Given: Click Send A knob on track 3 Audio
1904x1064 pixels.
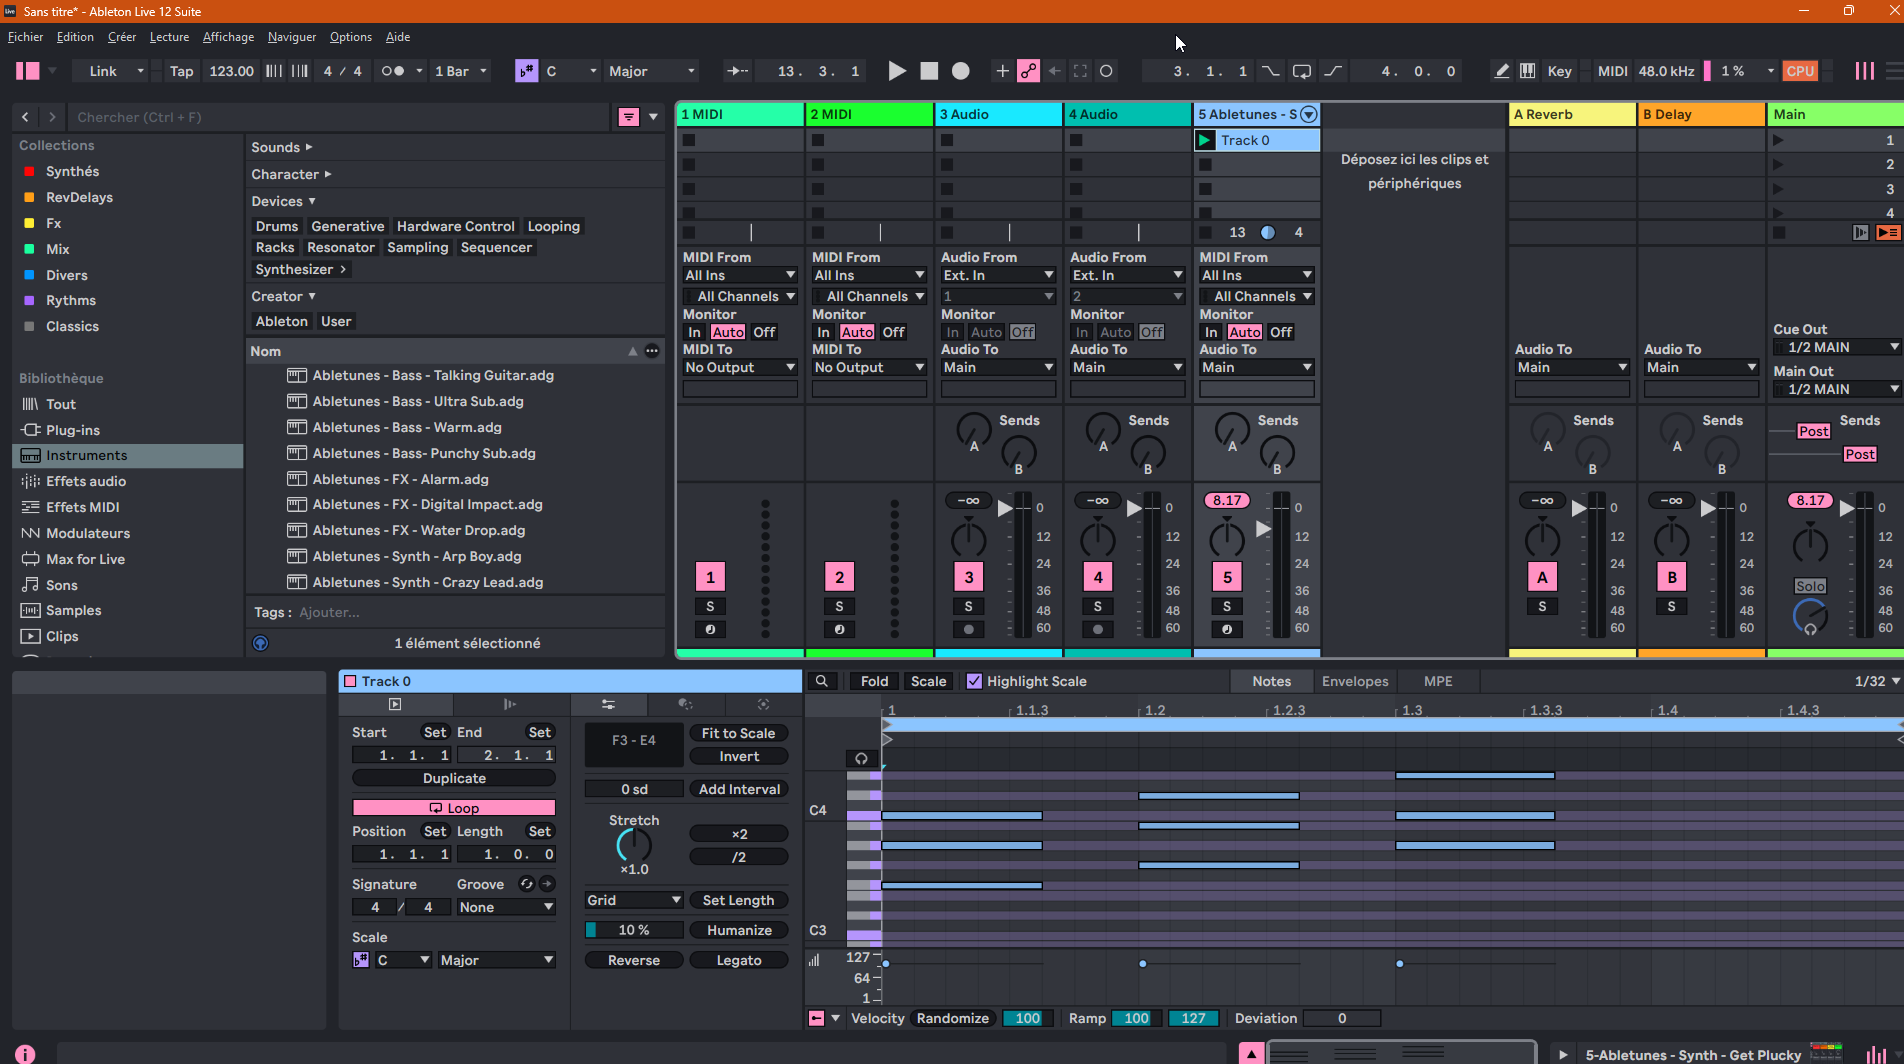Looking at the screenshot, I should [x=973, y=430].
